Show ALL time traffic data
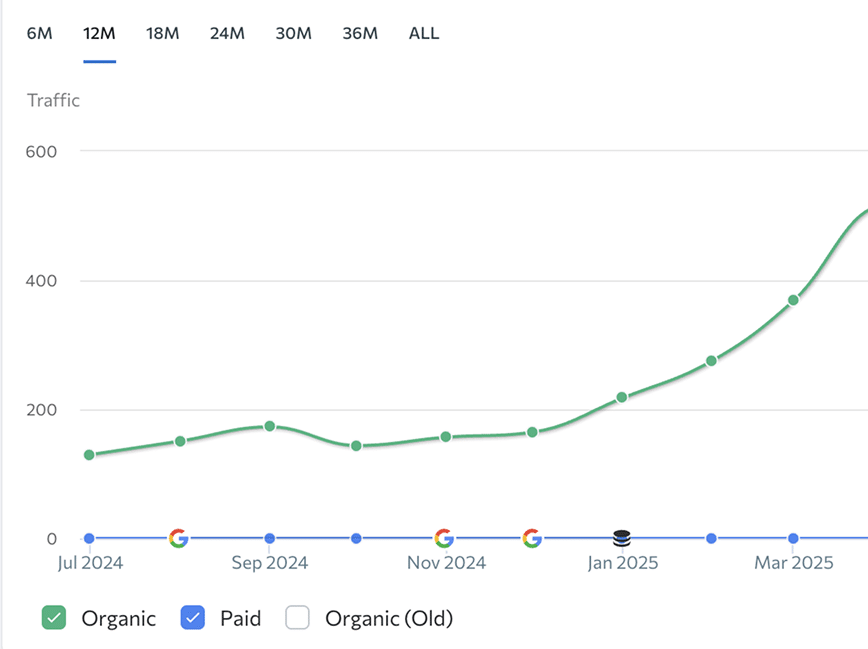The image size is (868, 649). pyautogui.click(x=423, y=33)
